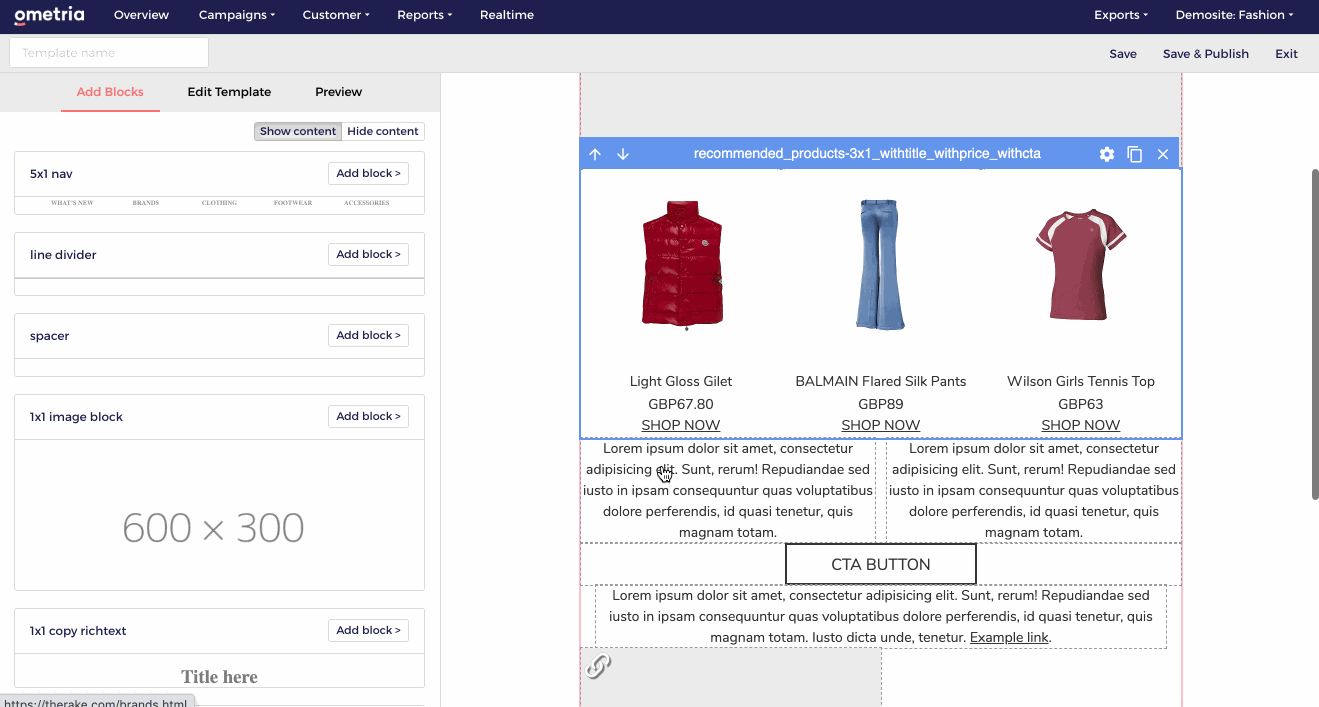
Task: Move recommended products block down
Action: tap(623, 154)
